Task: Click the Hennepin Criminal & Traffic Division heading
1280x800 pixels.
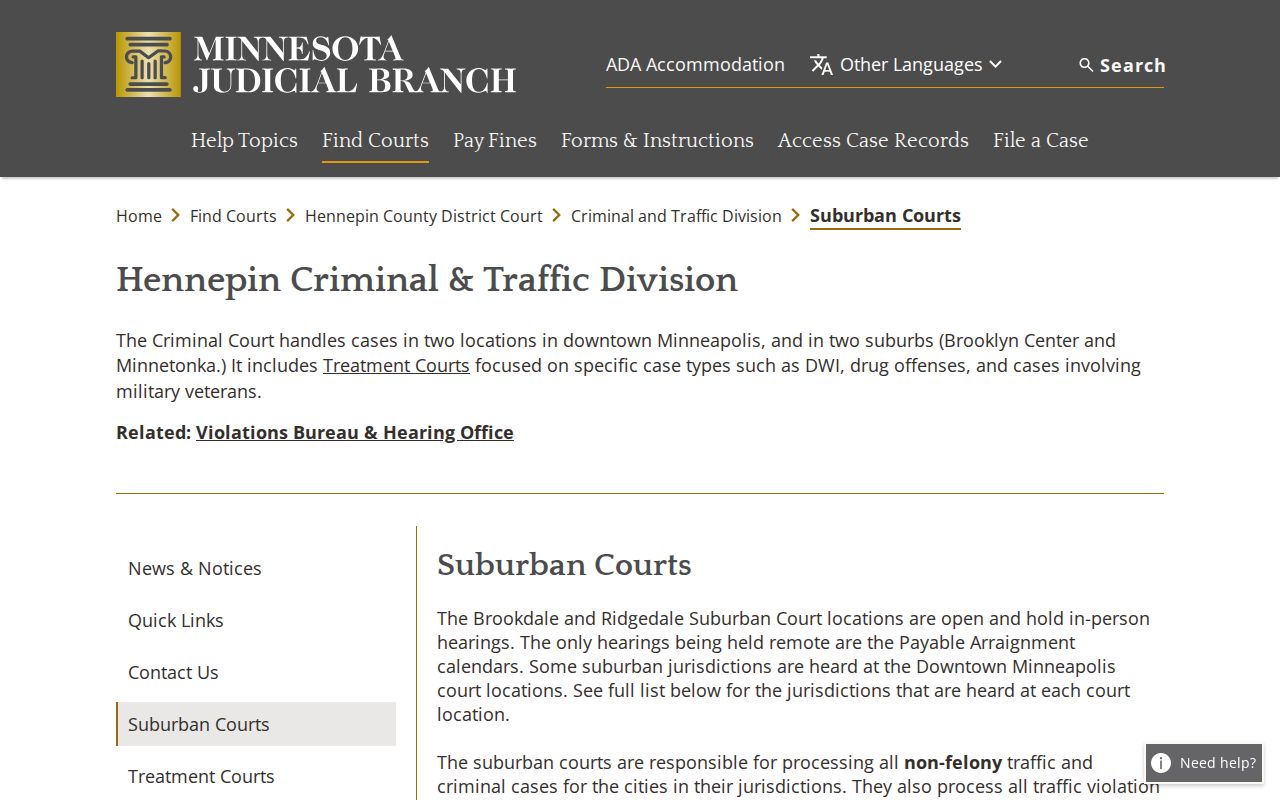Action: point(427,280)
